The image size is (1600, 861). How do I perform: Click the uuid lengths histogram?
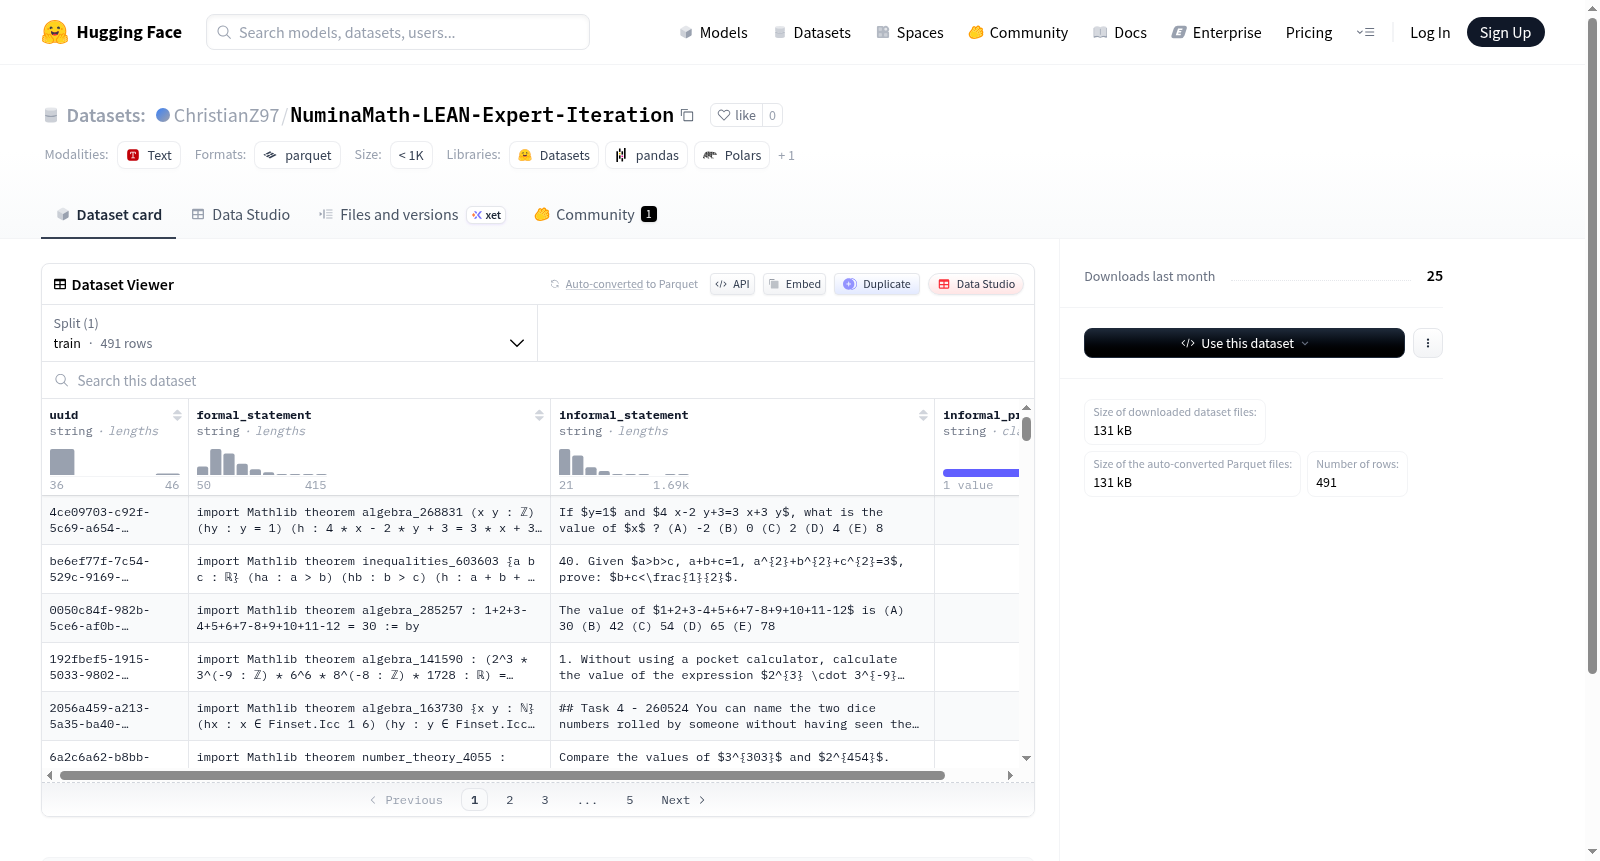click(x=115, y=462)
